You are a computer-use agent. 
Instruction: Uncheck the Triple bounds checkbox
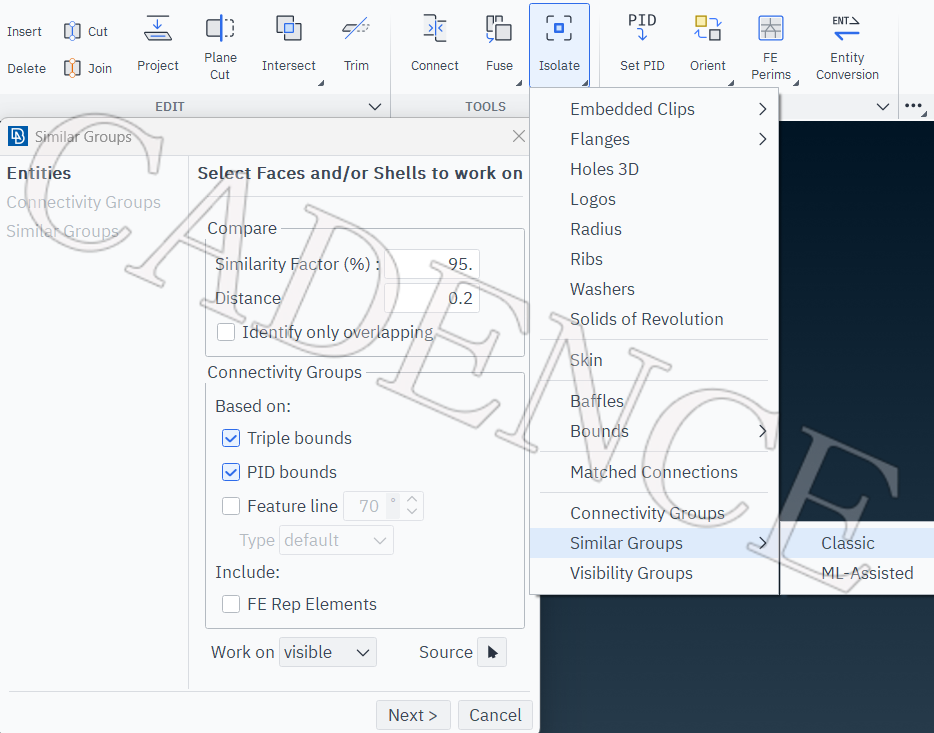coord(231,438)
